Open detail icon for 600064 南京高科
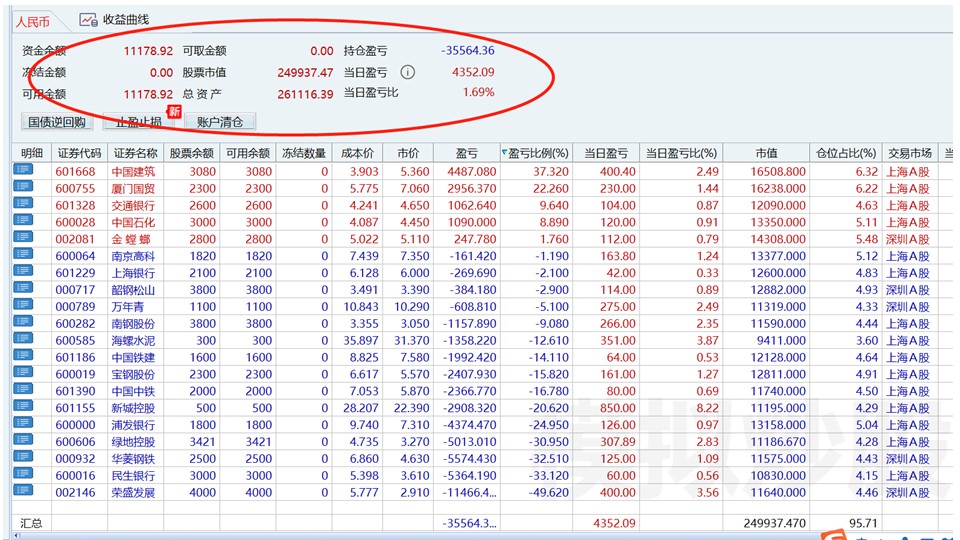This screenshot has width=960, height=540. [x=23, y=254]
